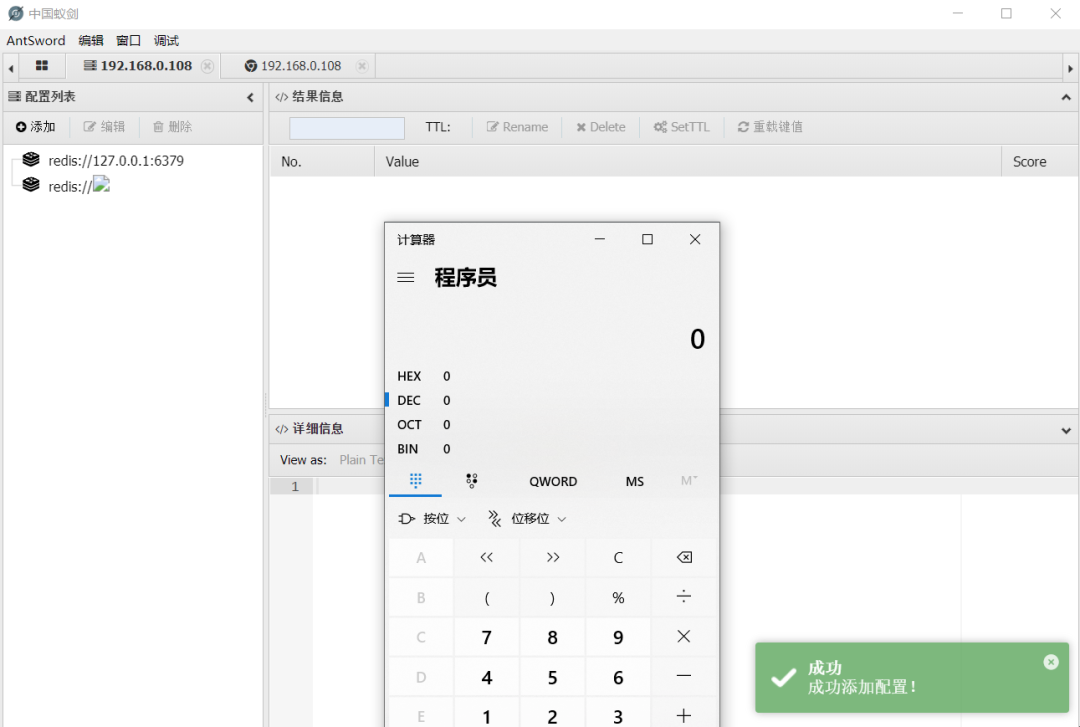This screenshot has width=1080, height=727.
Task: Expand the 详细信息 panel chevron
Action: tap(1066, 431)
